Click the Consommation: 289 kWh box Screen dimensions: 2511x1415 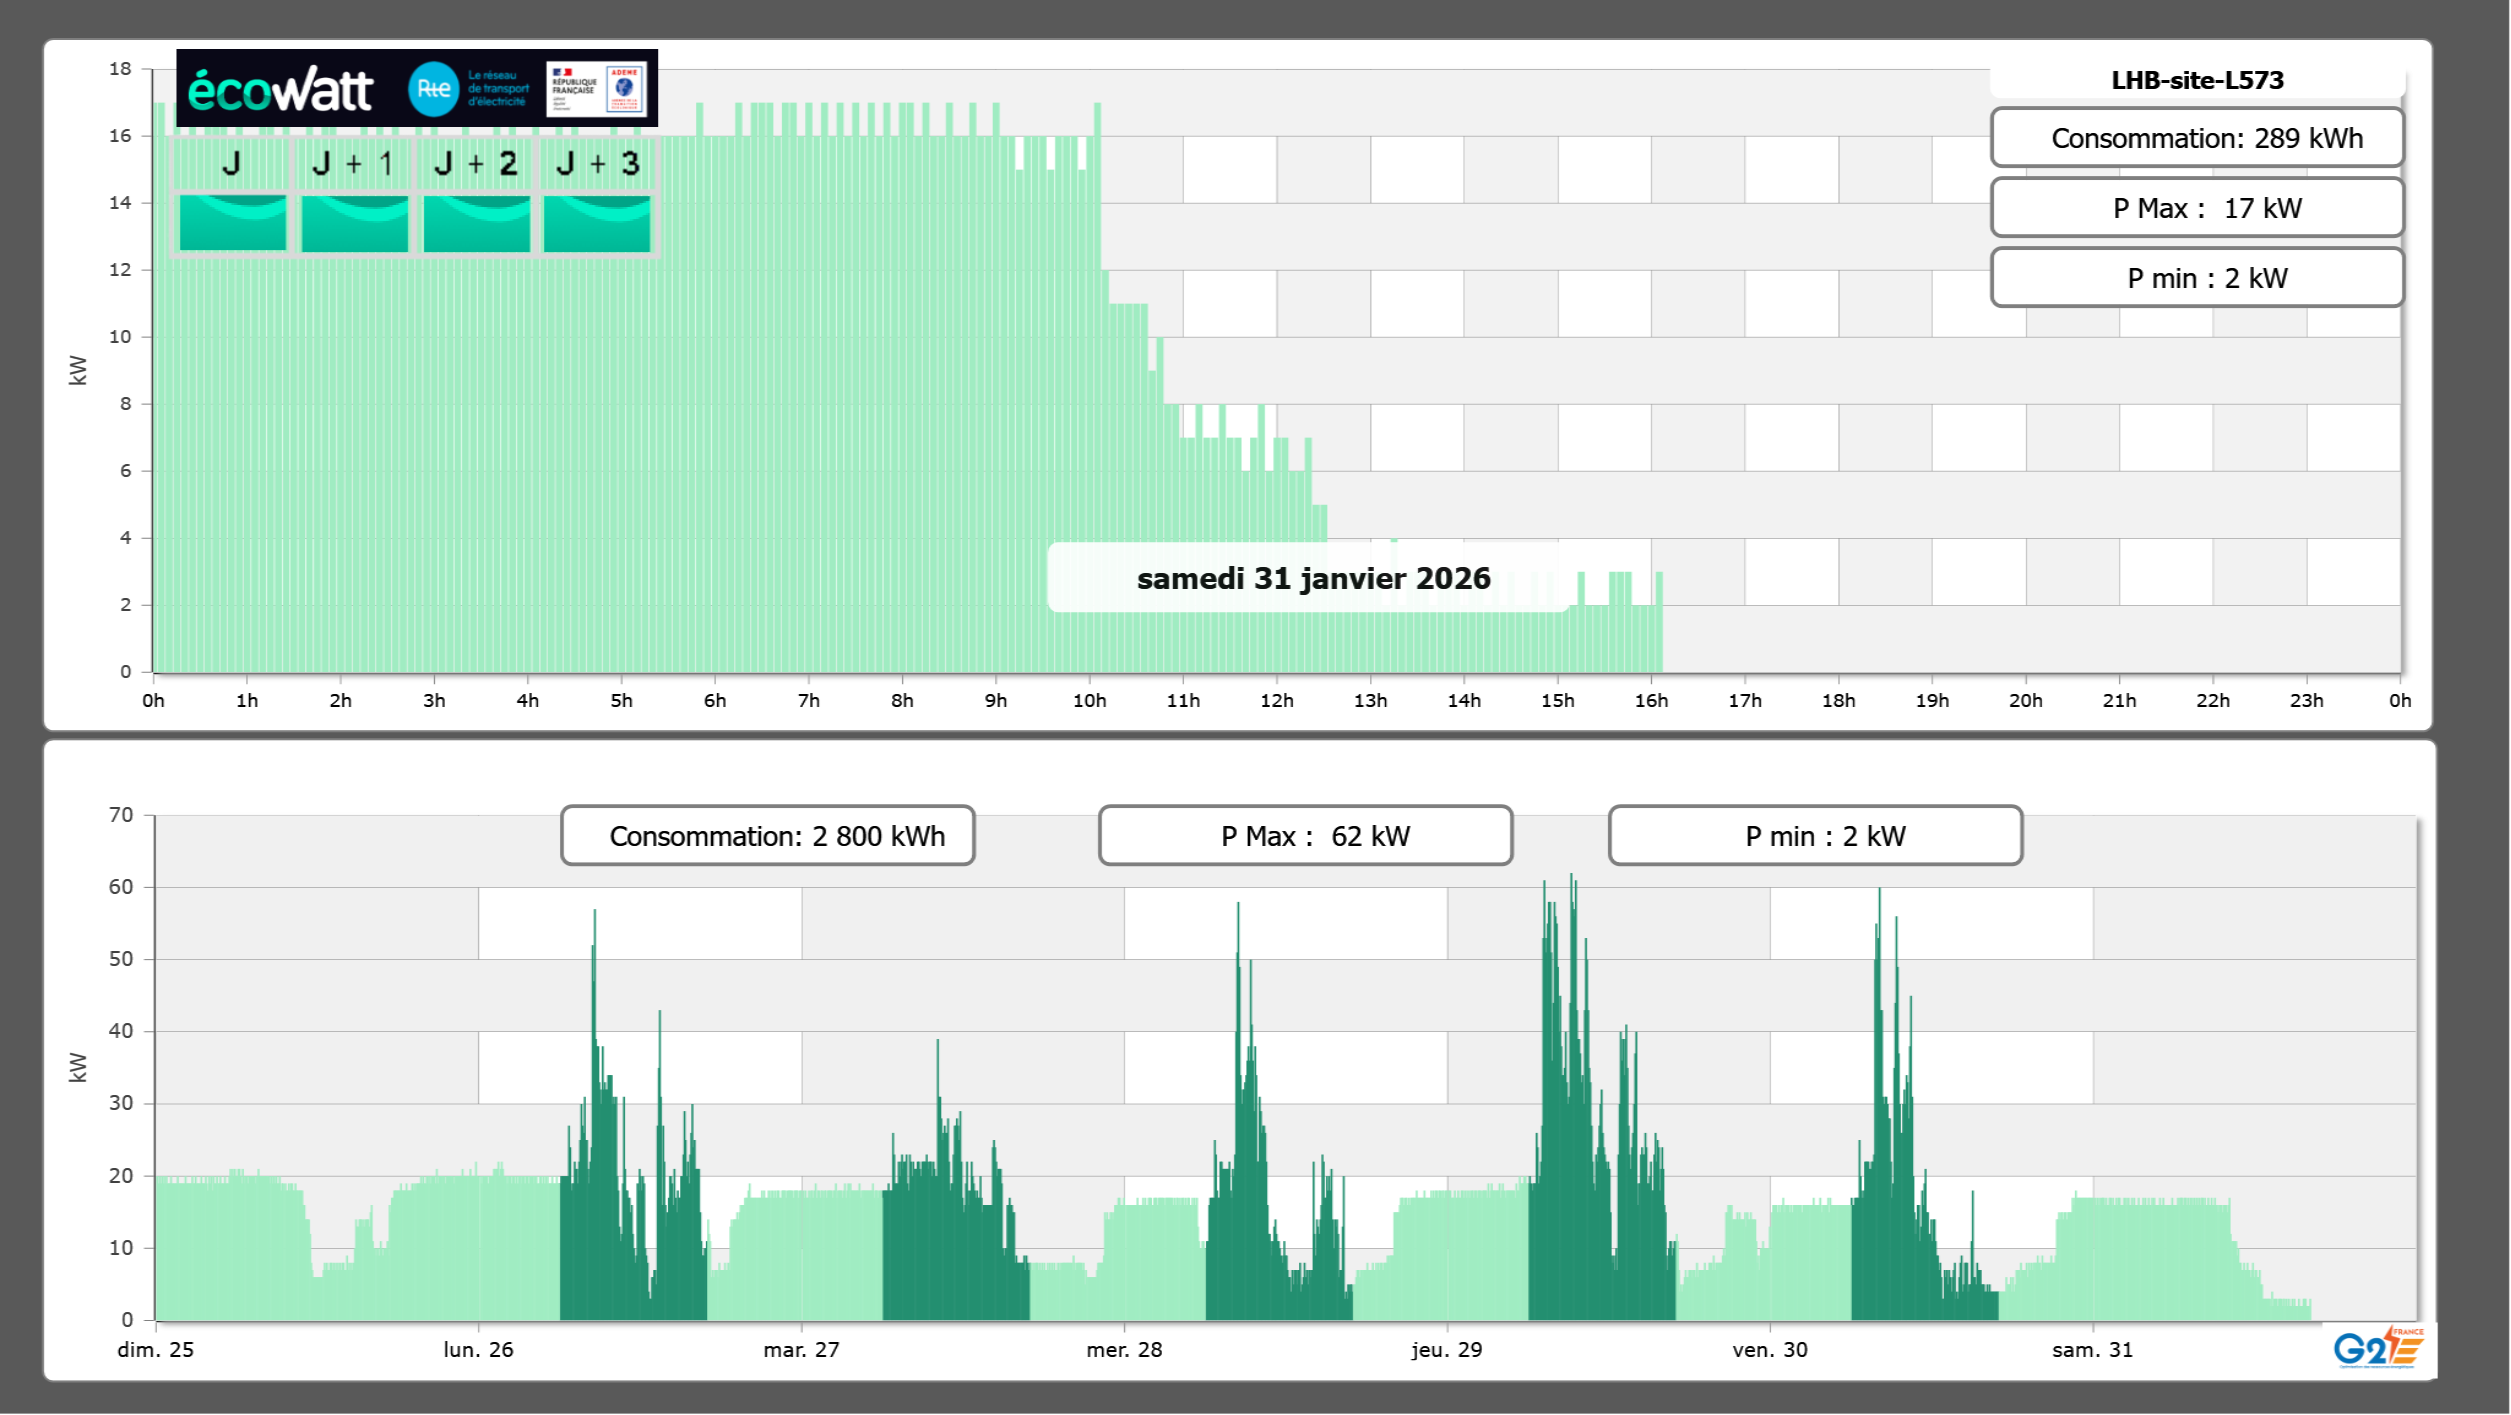[2197, 138]
